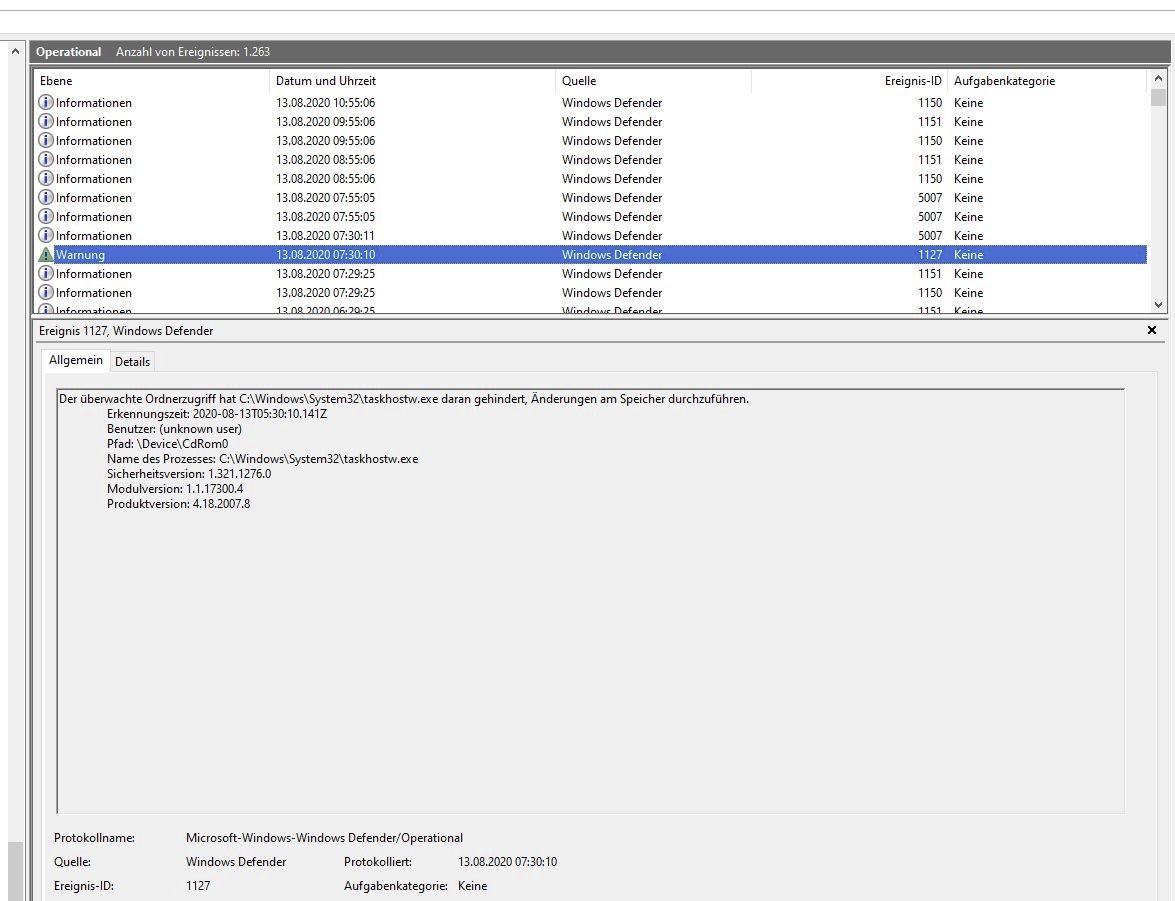Click the Pfad \Device\CdRom0 line
1175x901 pixels.
click(168, 444)
